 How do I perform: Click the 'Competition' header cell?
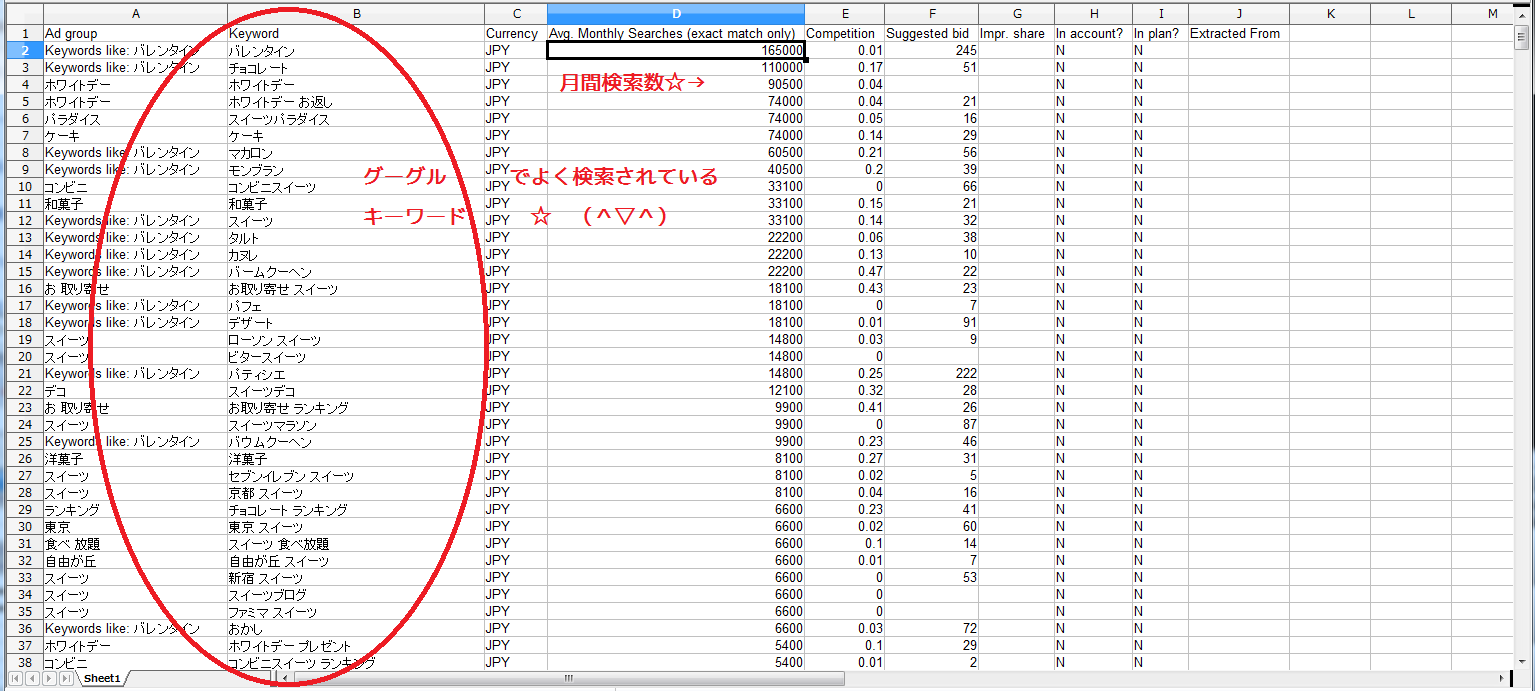tap(844, 33)
